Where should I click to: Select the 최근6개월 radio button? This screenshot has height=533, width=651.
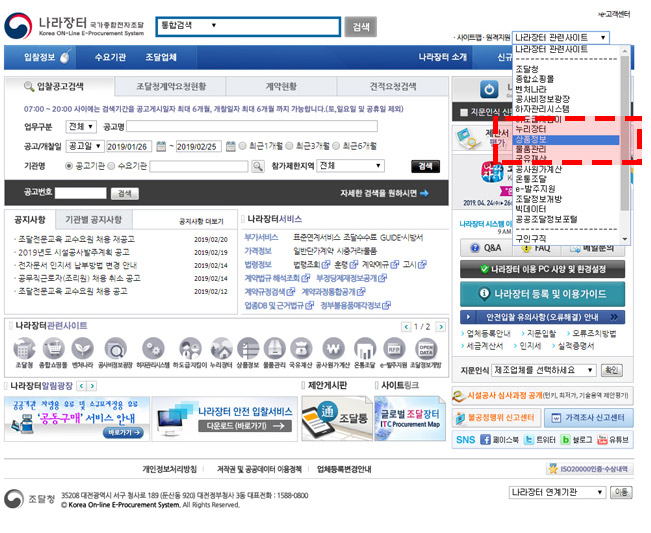[336, 146]
